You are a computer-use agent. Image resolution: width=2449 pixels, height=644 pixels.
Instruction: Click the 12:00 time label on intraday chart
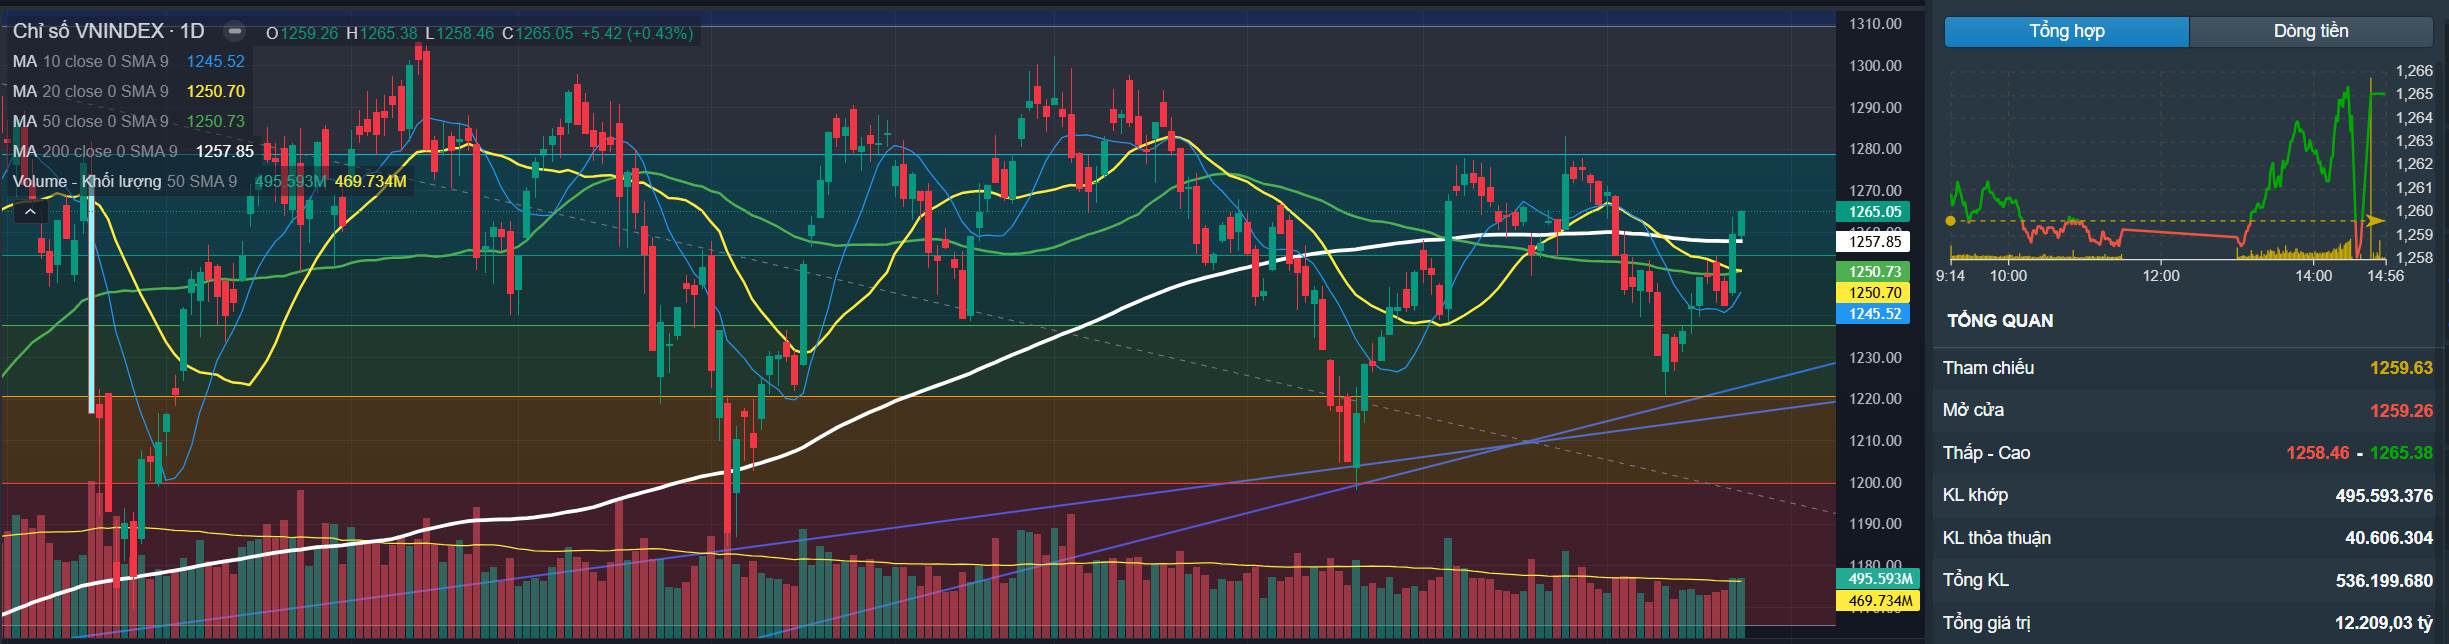(x=2161, y=275)
